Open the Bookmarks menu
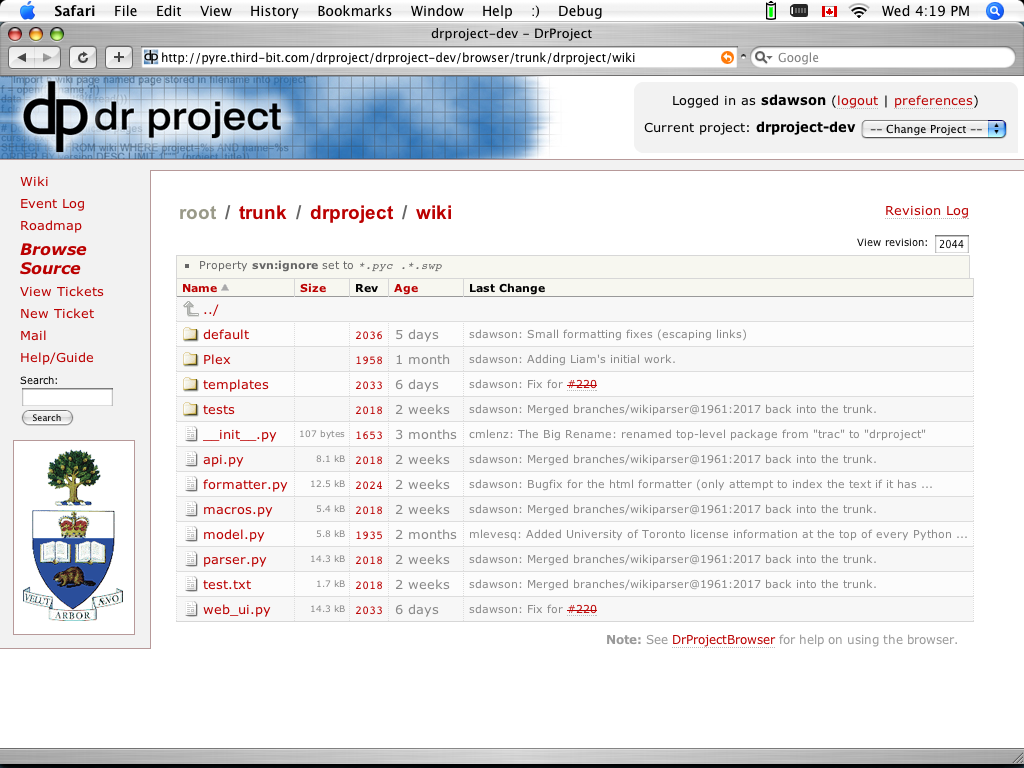 click(x=355, y=11)
